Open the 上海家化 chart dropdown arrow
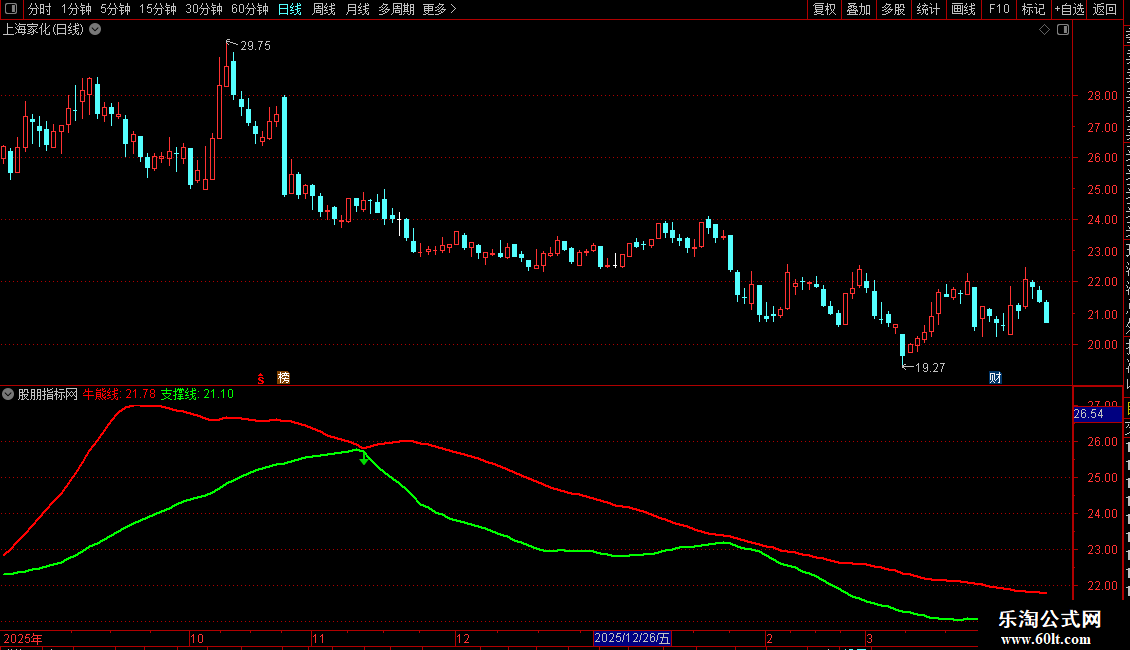The height and width of the screenshot is (650, 1130). tap(95, 30)
